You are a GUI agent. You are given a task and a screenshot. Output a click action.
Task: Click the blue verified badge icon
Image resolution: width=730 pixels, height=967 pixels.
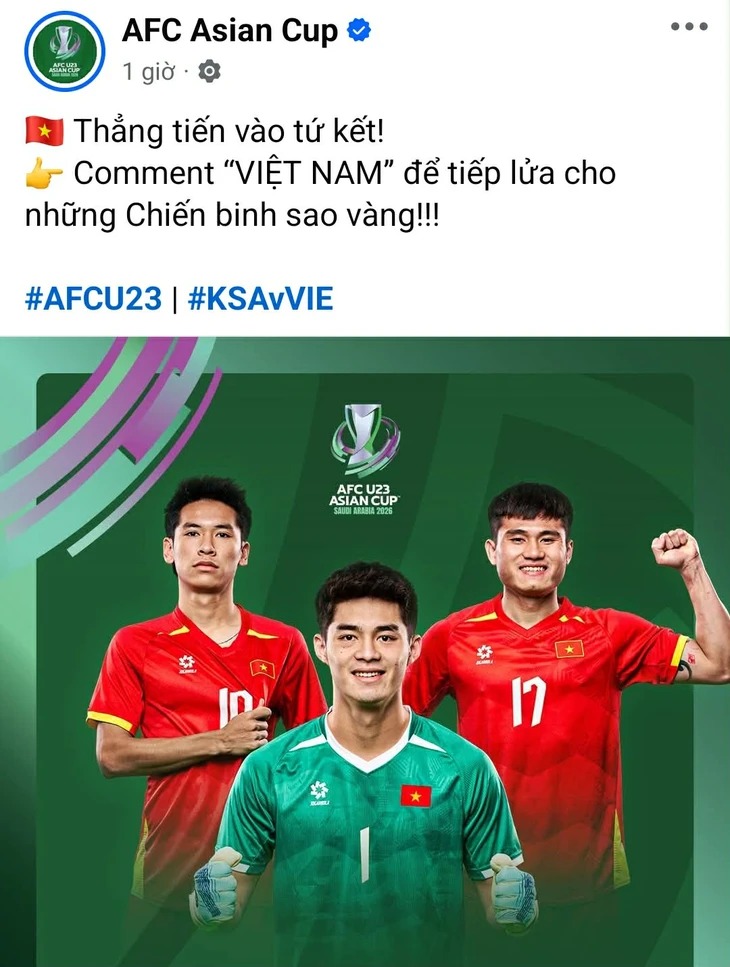click(359, 30)
